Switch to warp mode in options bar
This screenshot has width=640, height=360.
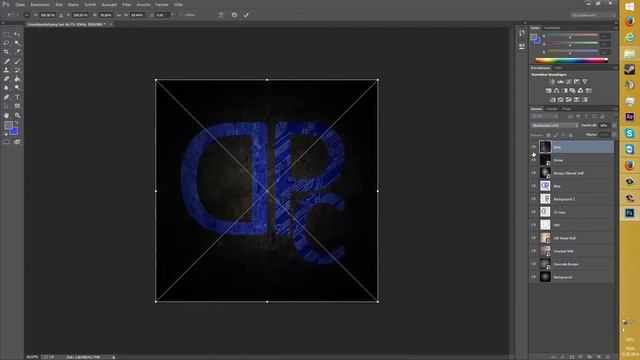pos(221,15)
